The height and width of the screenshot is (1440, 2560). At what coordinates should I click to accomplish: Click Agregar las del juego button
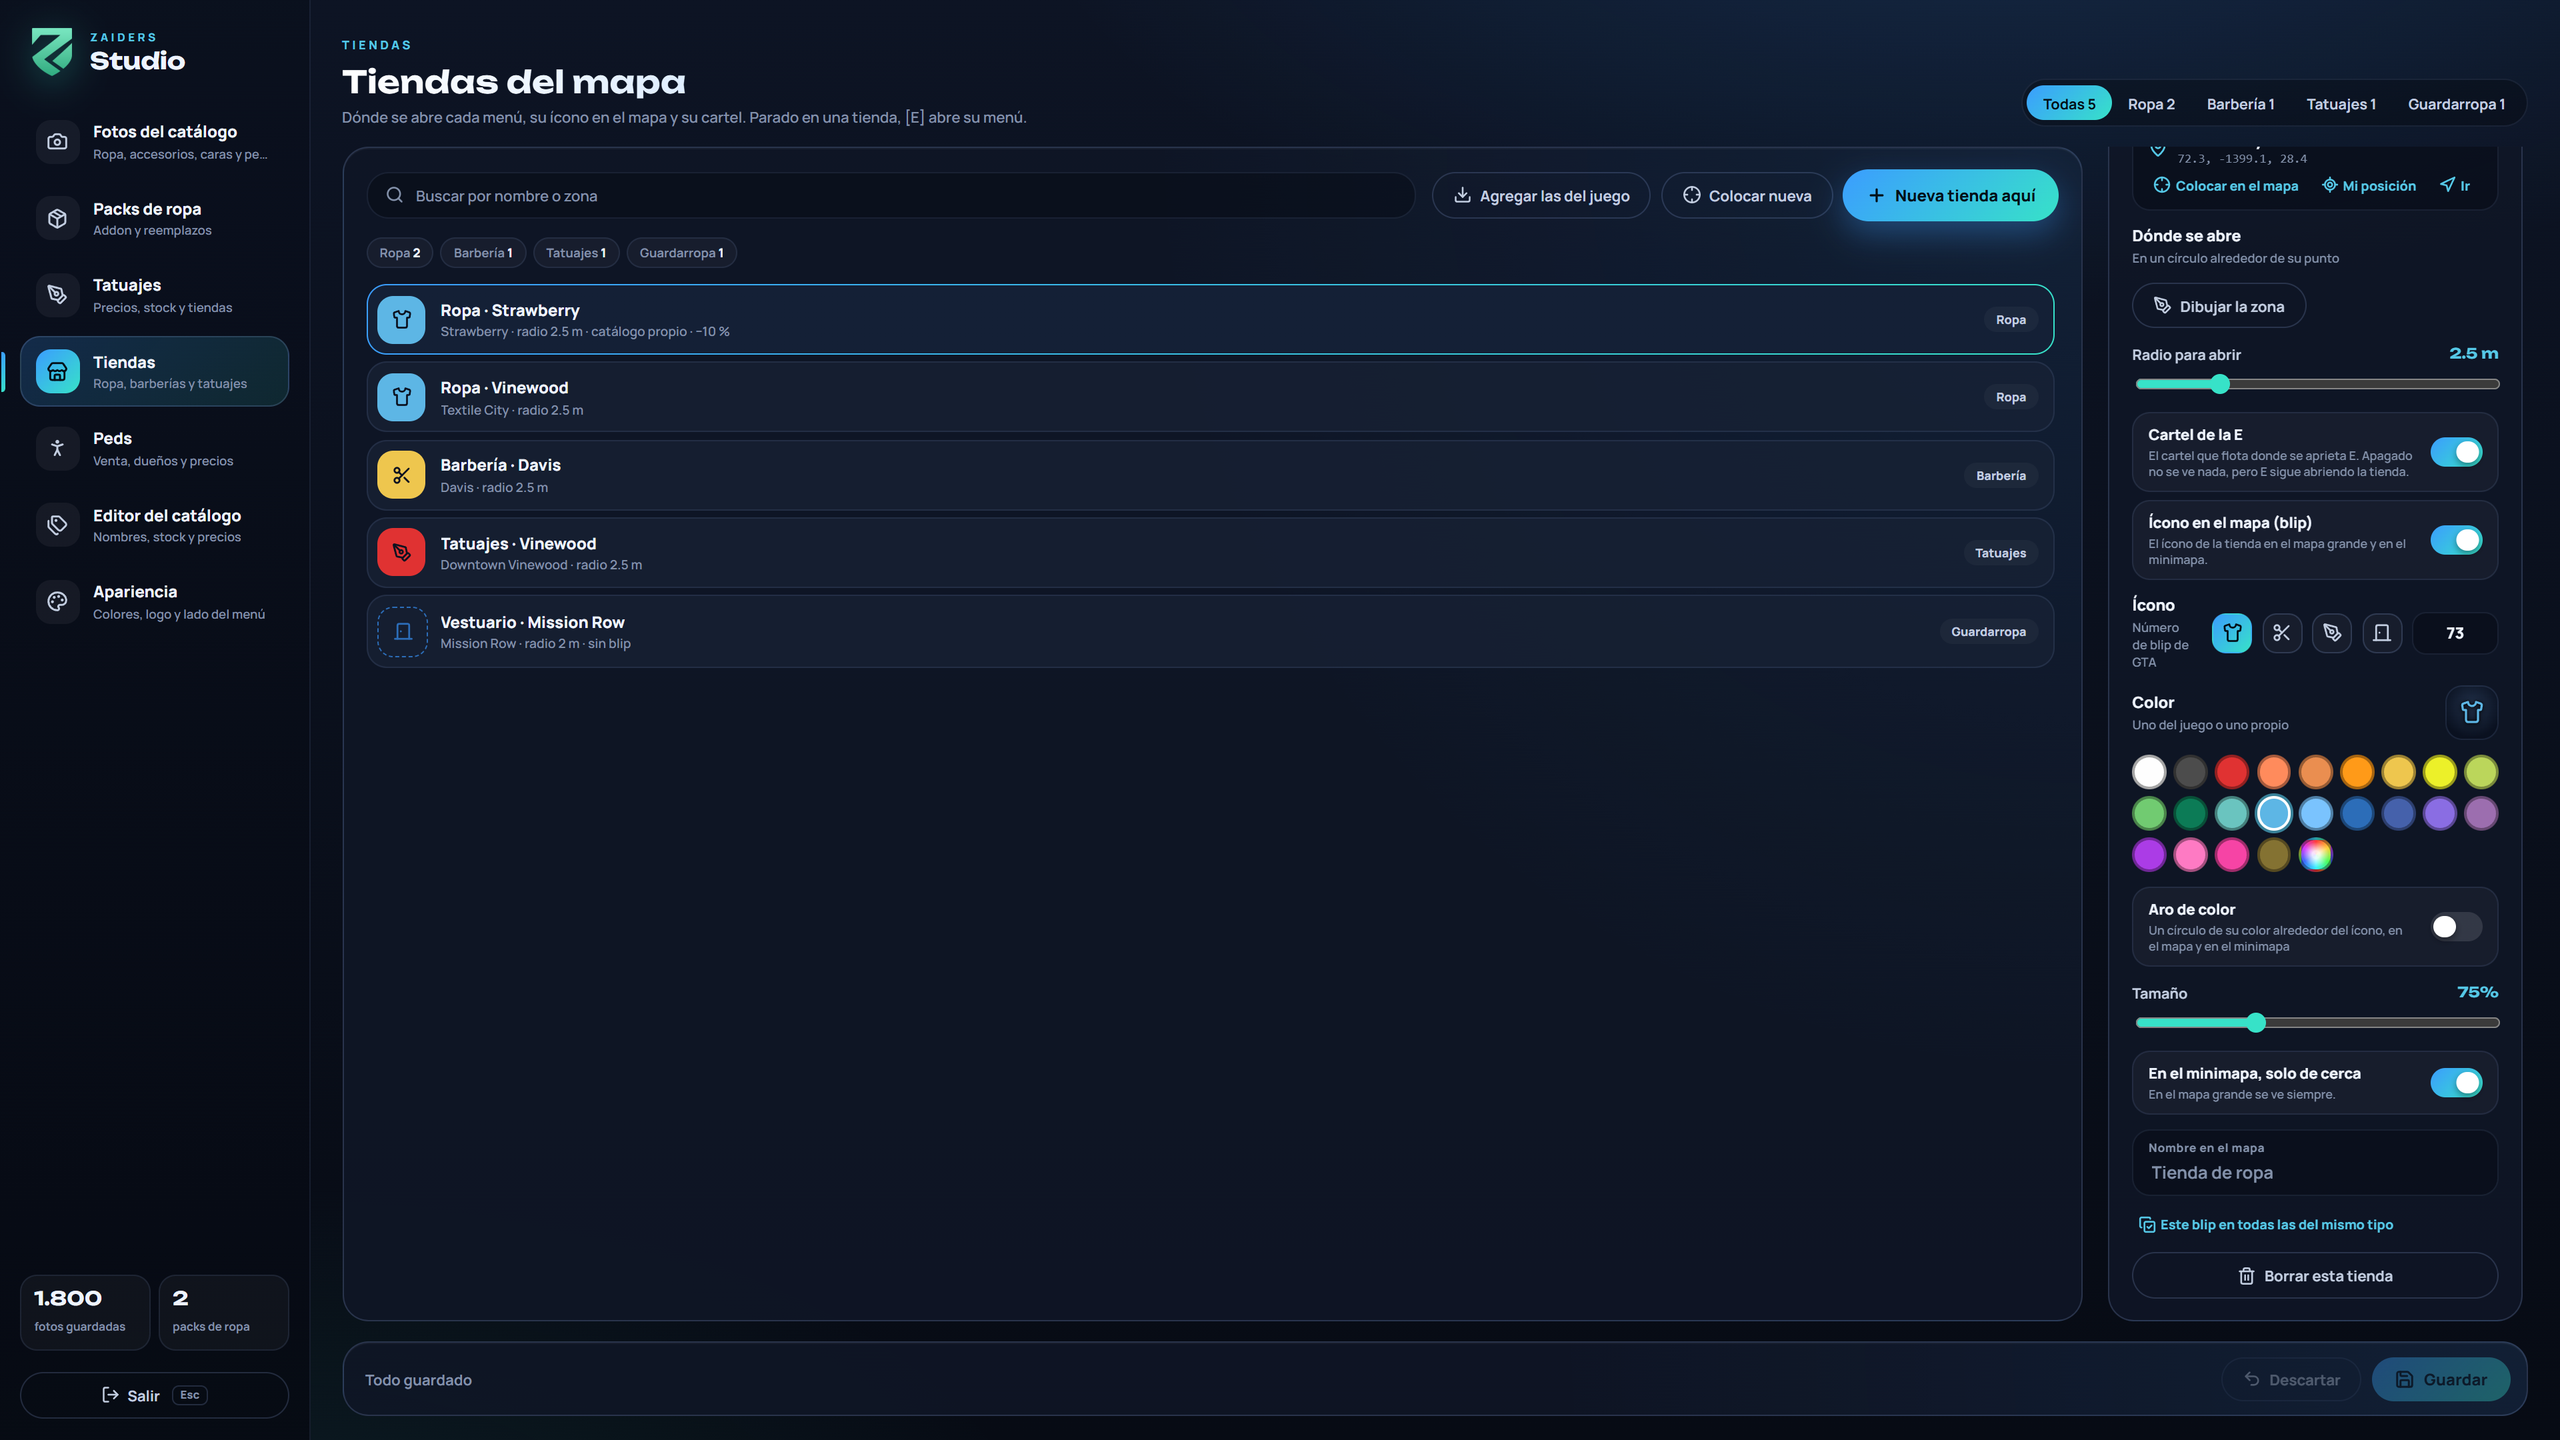[x=1541, y=196]
